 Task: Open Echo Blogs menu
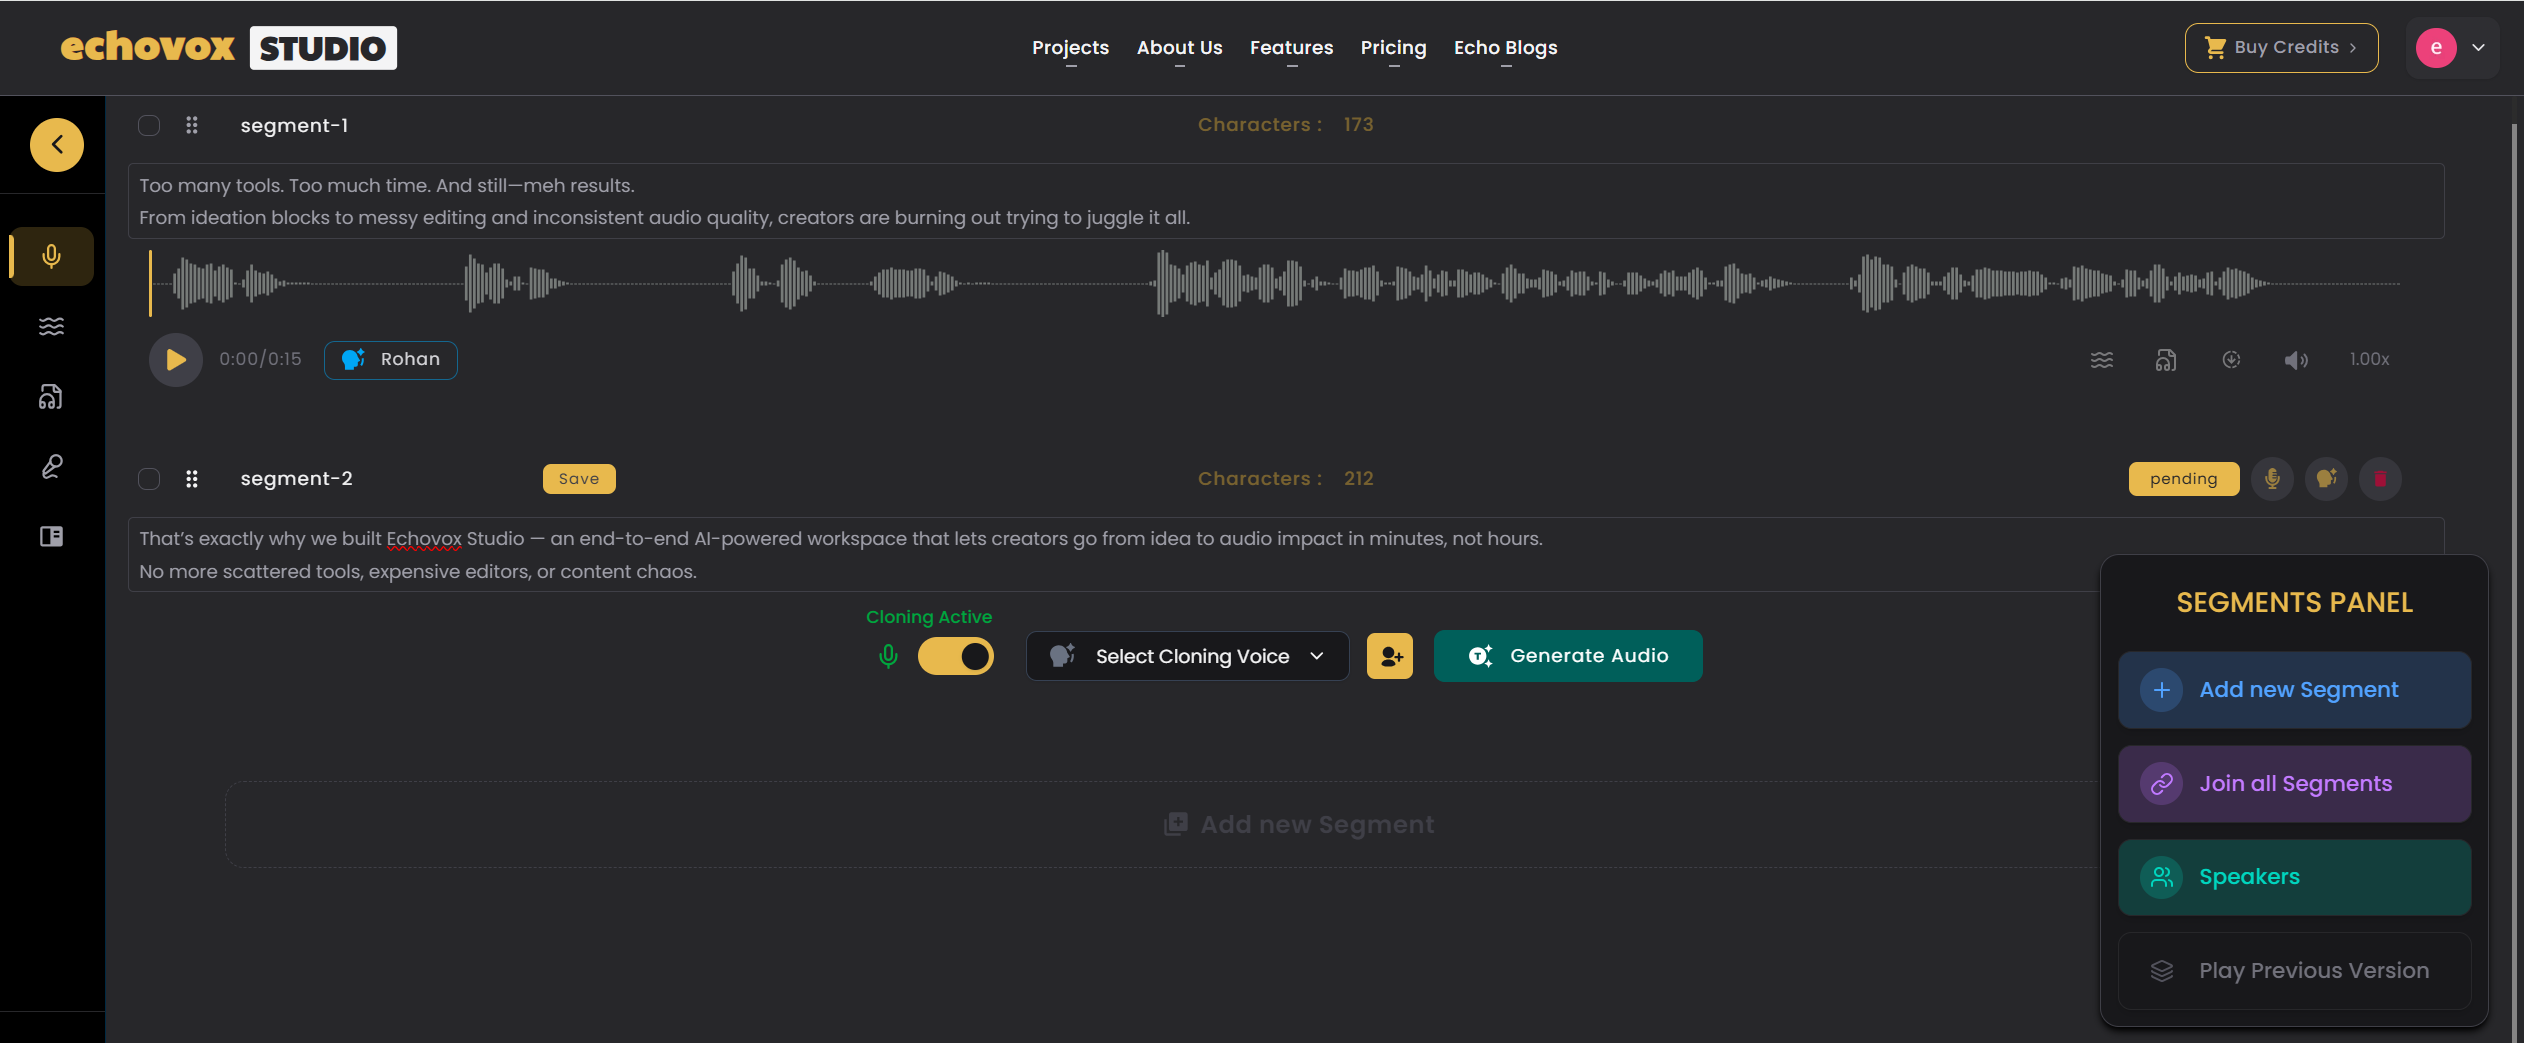pos(1505,48)
